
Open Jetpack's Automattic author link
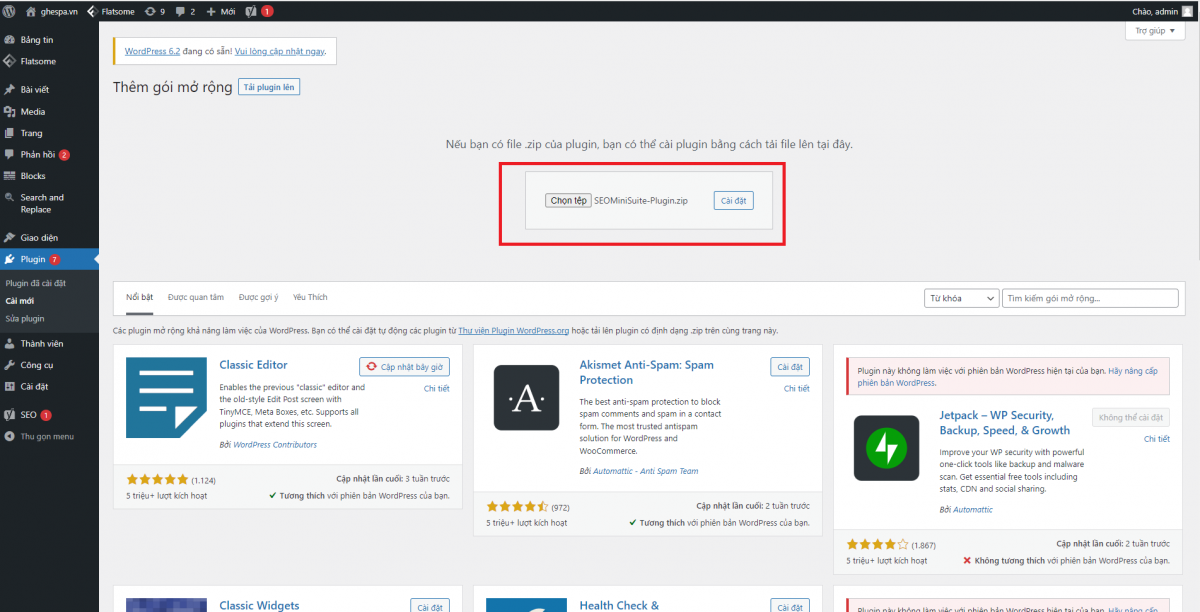(x=973, y=509)
